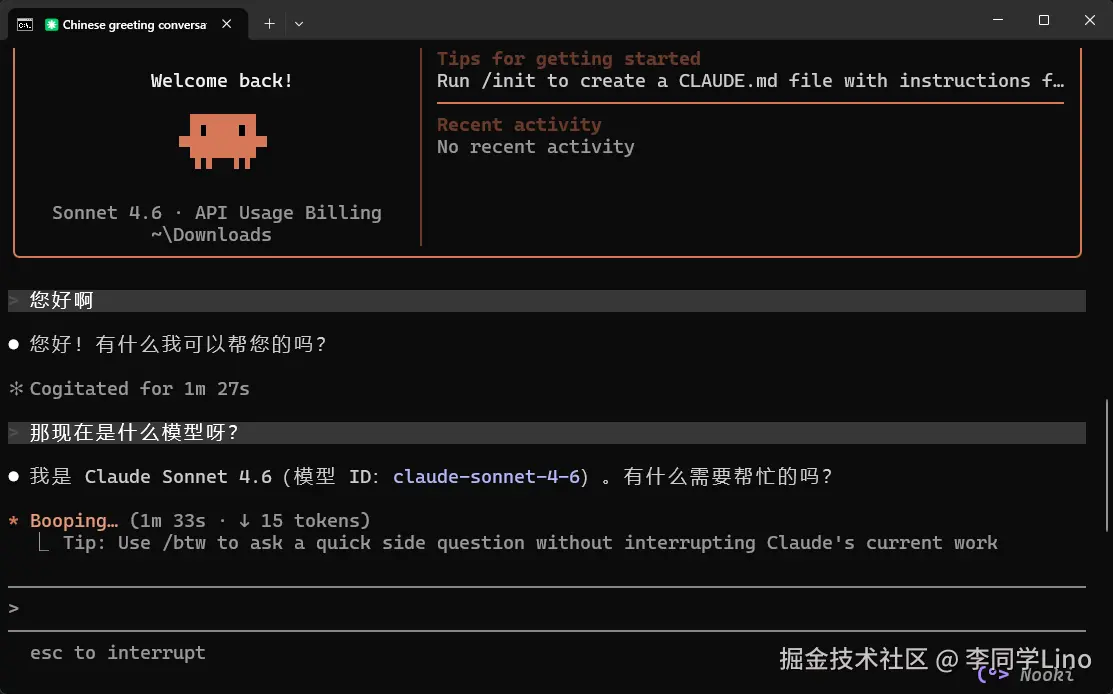Click the orange pixel mascot icon
Image resolution: width=1113 pixels, height=694 pixels.
[222, 141]
